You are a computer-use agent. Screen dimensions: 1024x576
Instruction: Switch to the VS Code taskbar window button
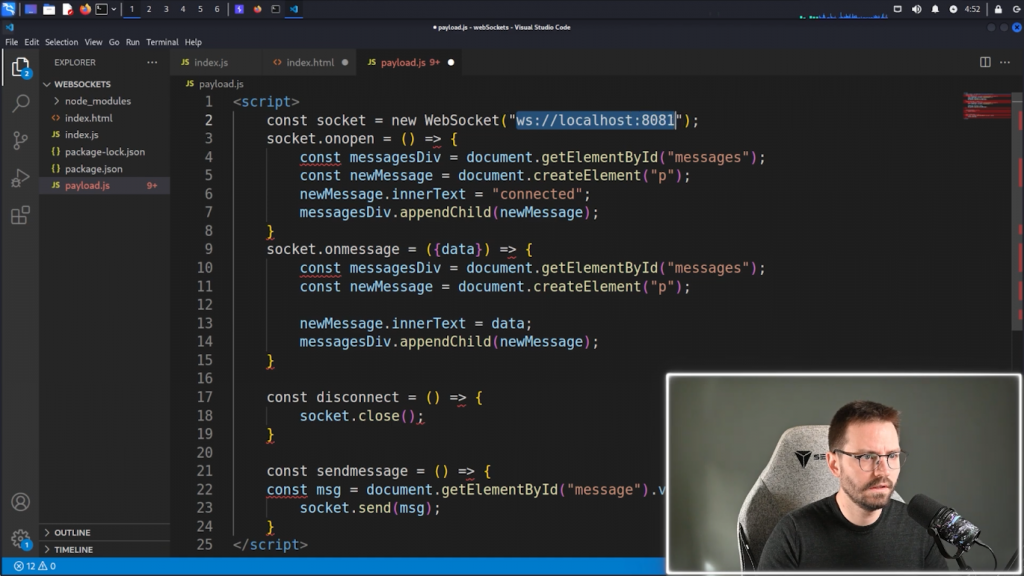[x=294, y=9]
